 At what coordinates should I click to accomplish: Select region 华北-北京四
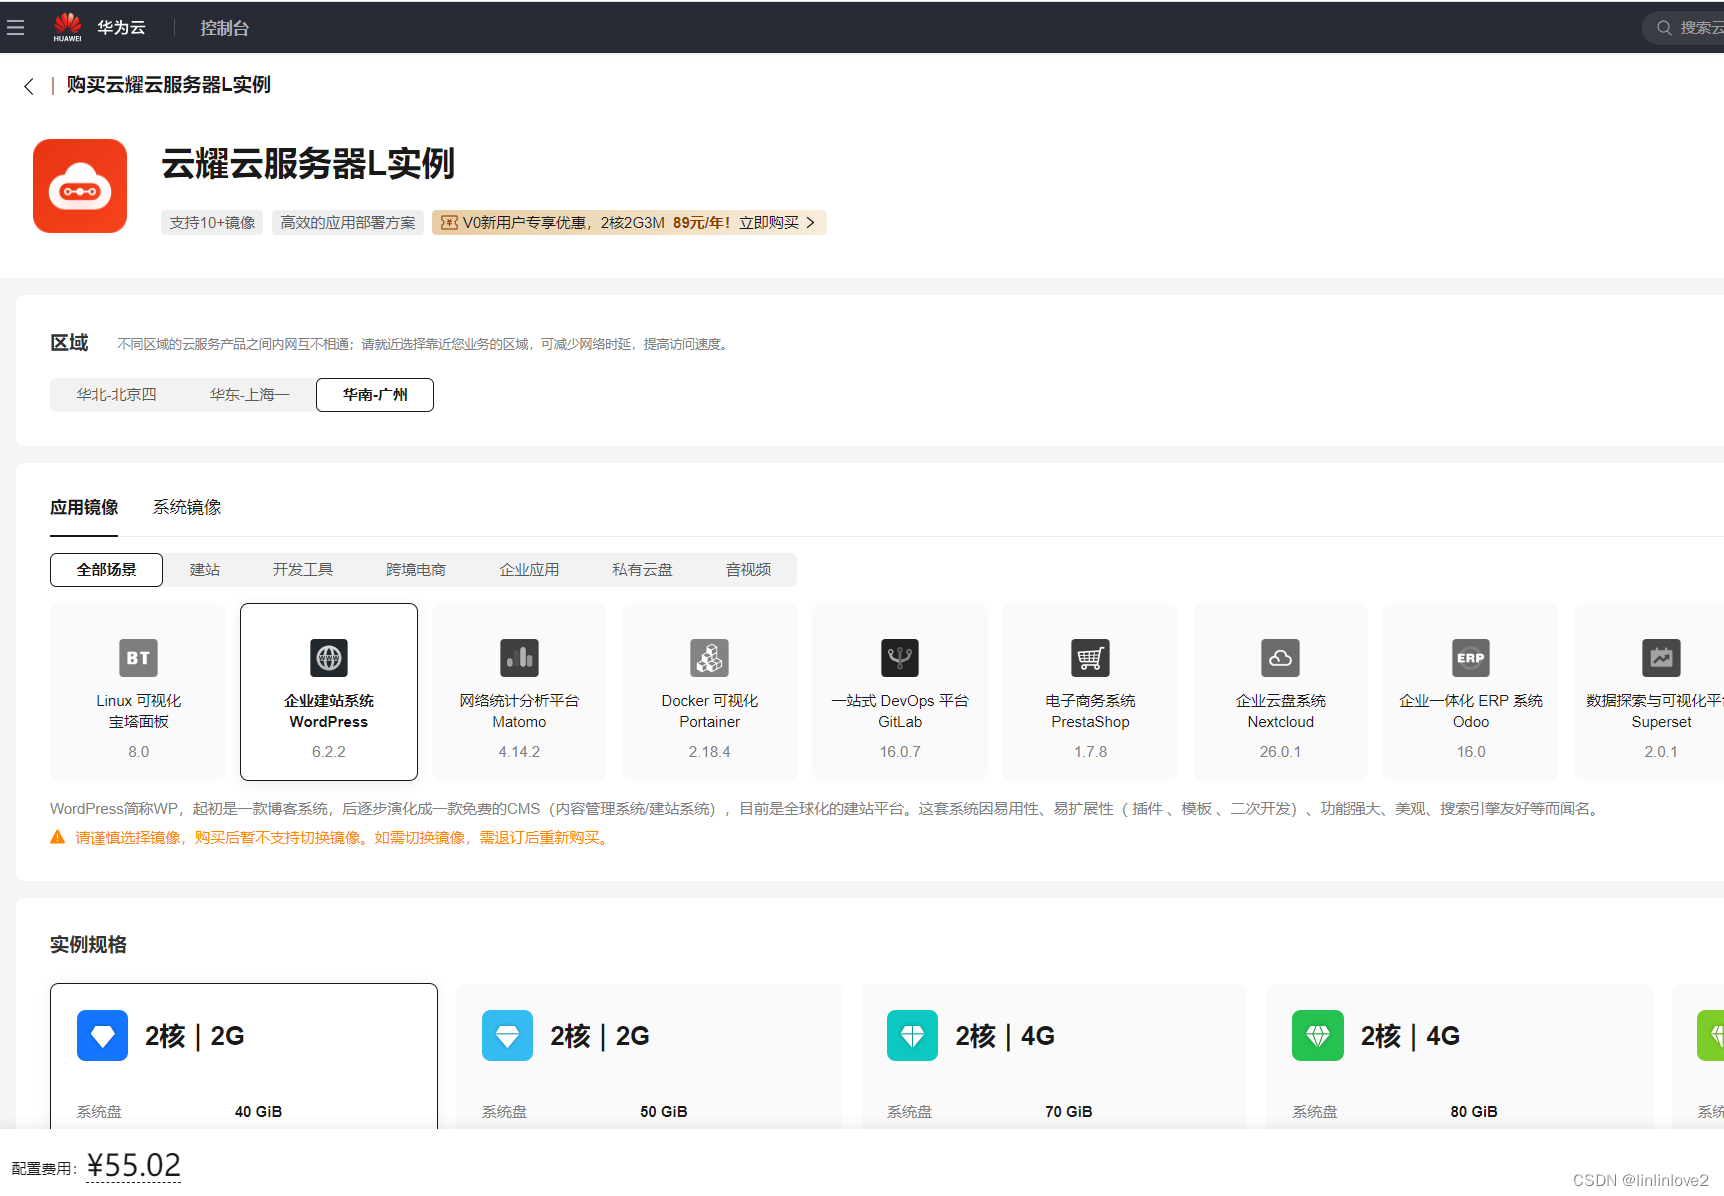coord(117,395)
